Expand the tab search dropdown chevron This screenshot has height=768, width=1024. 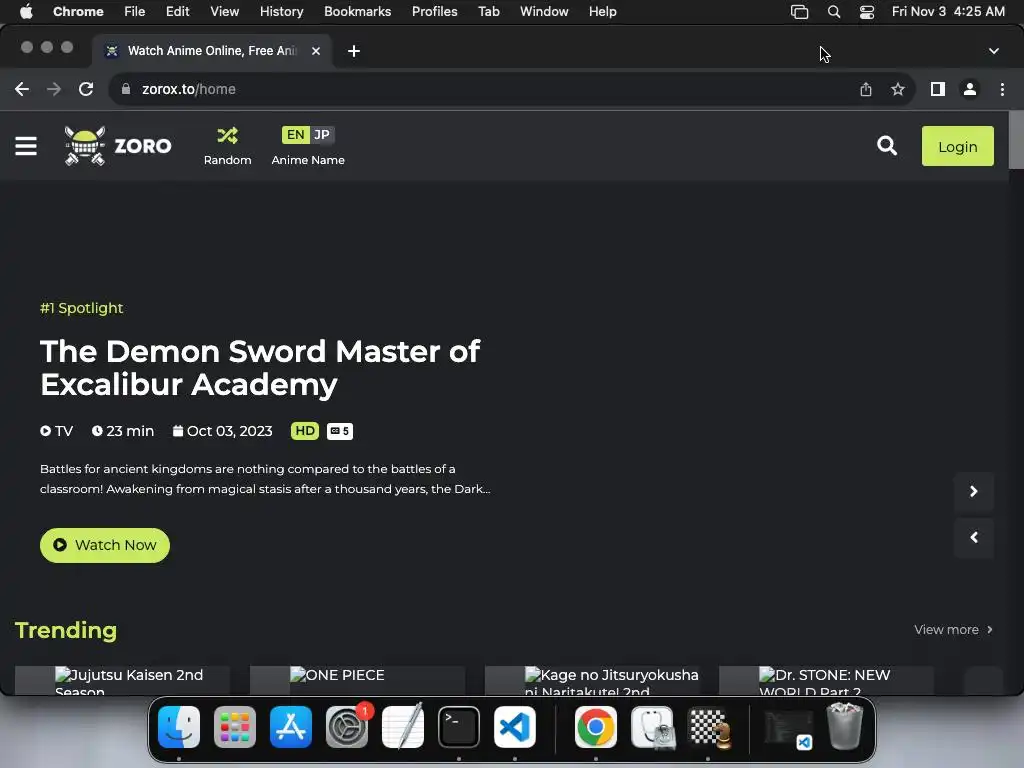pos(993,51)
